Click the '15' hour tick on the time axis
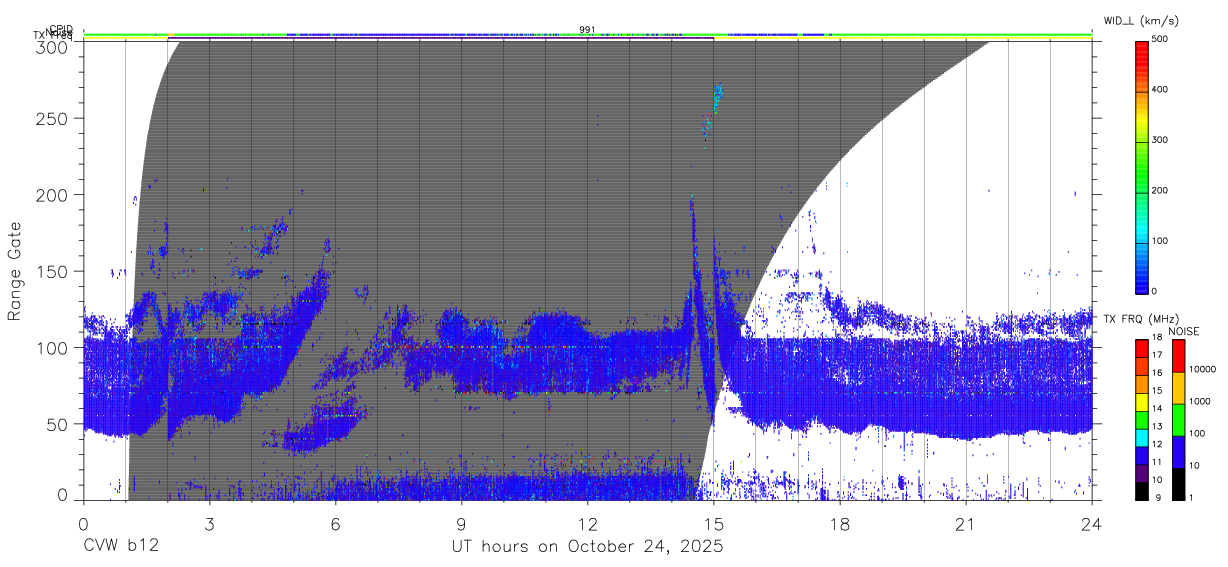This screenshot has width=1228, height=567. click(x=714, y=523)
